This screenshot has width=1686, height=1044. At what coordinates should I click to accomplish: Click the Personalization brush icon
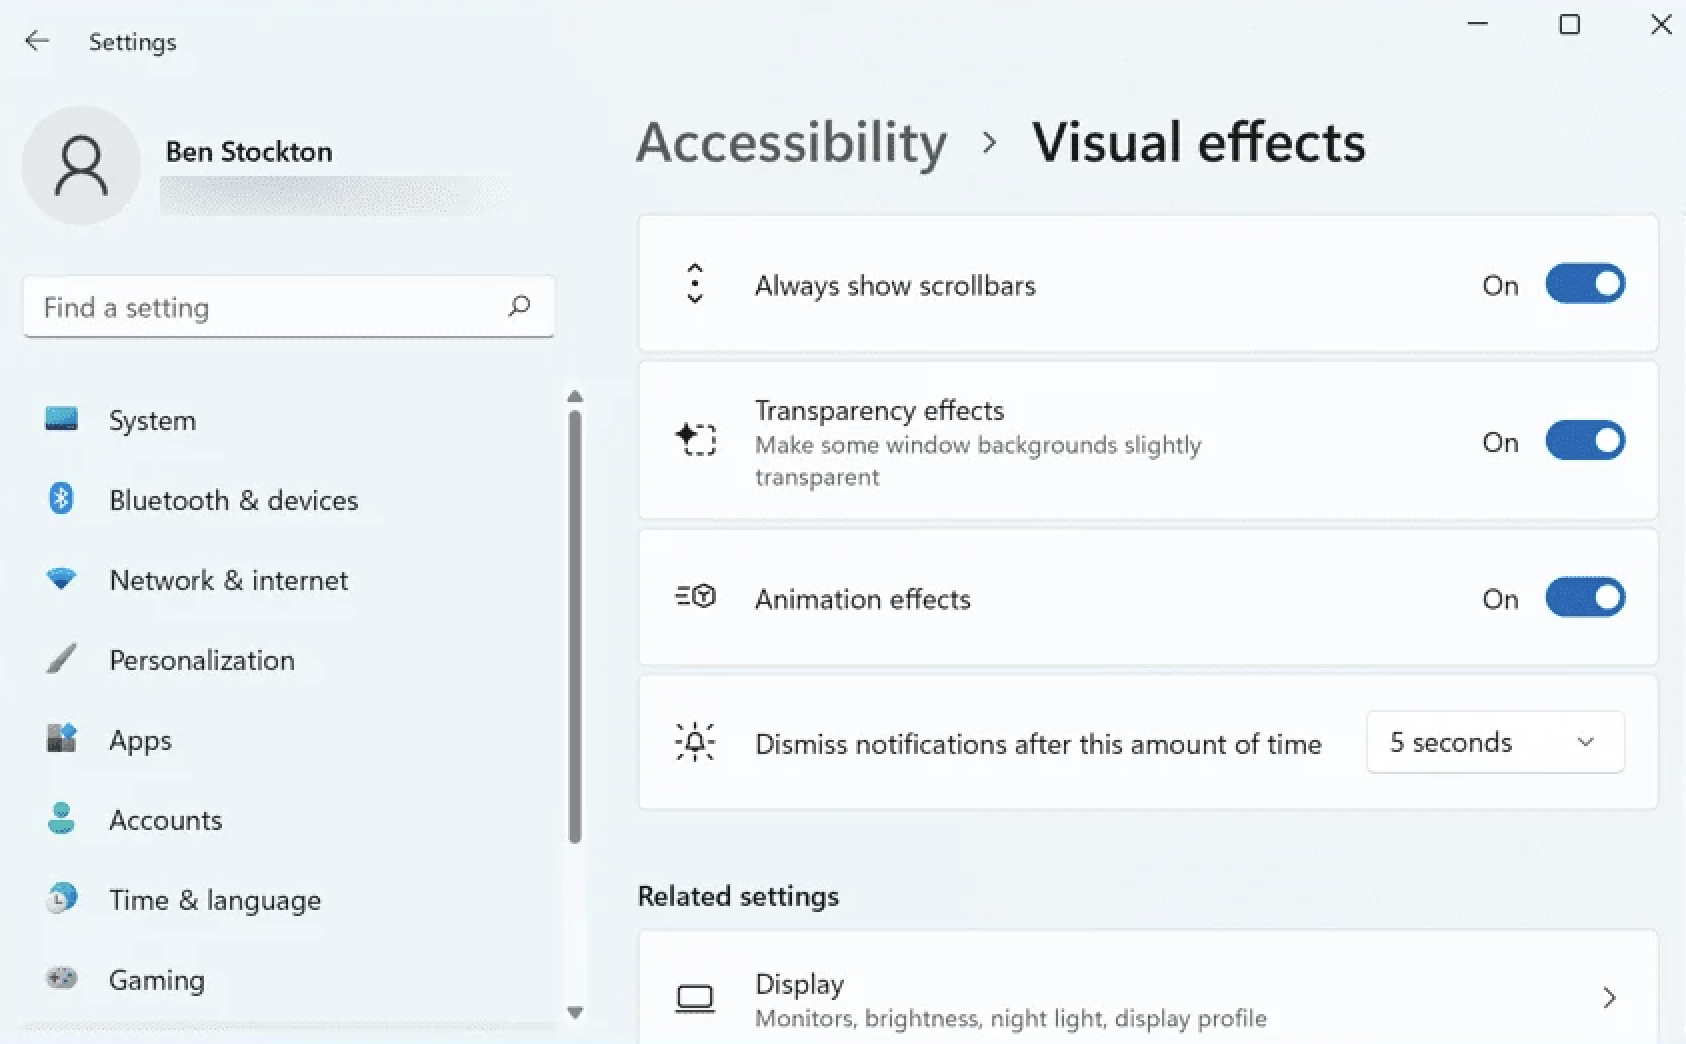pyautogui.click(x=61, y=659)
